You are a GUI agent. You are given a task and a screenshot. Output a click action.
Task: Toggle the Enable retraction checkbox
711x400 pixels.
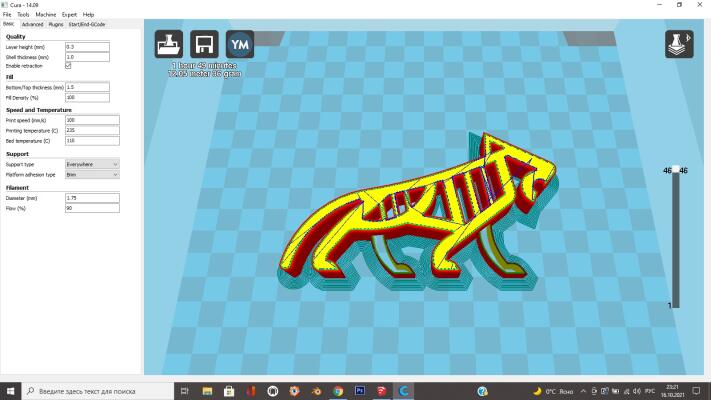click(68, 66)
